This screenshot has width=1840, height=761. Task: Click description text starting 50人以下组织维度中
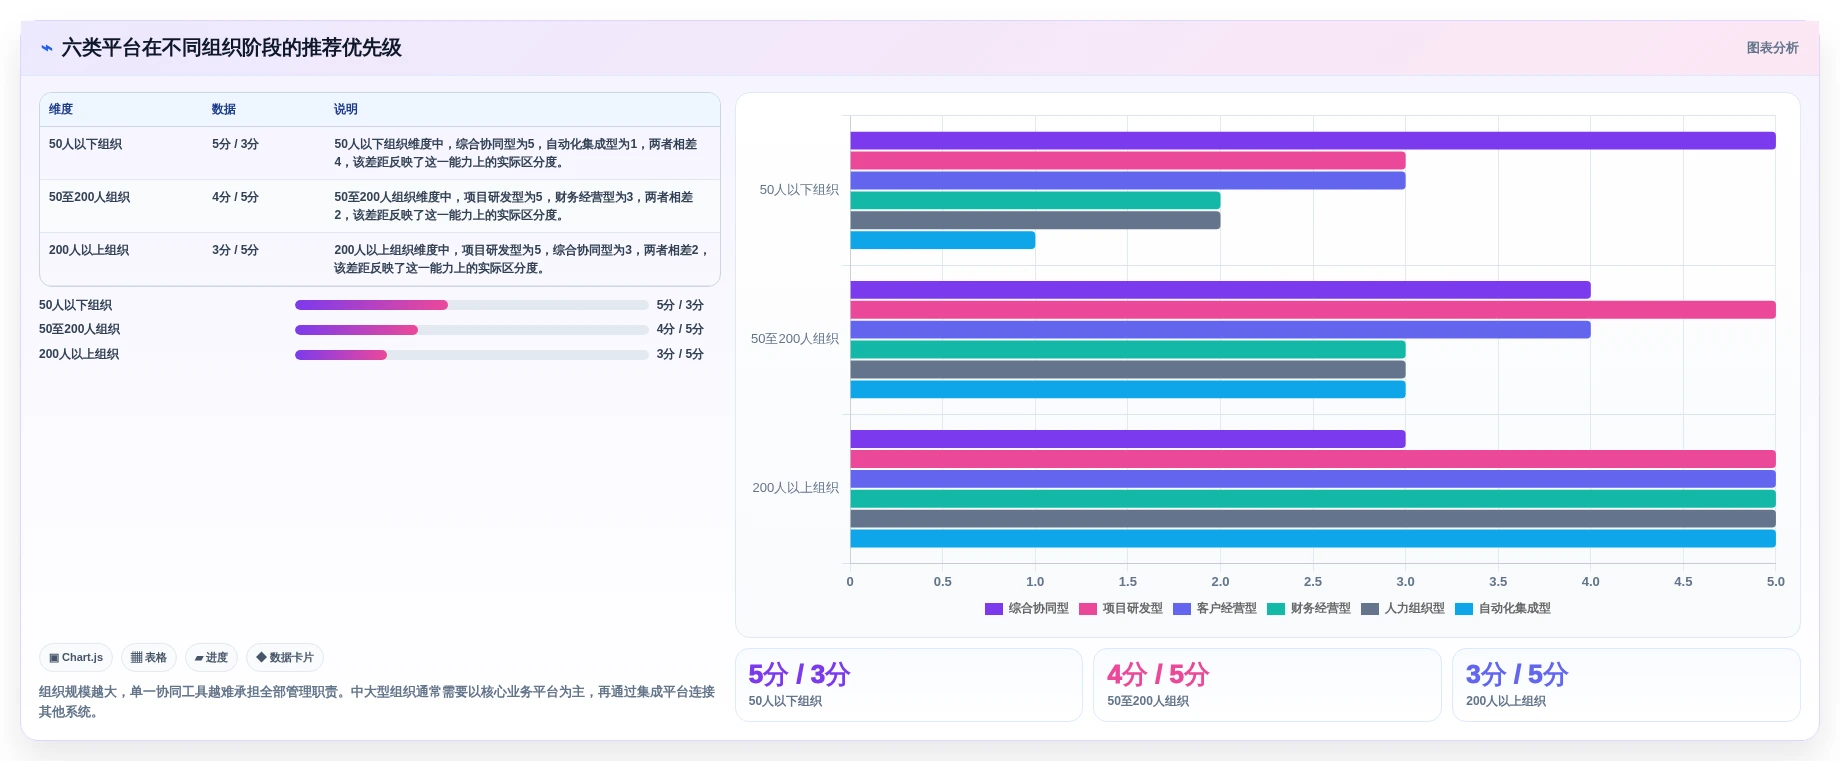coord(516,153)
